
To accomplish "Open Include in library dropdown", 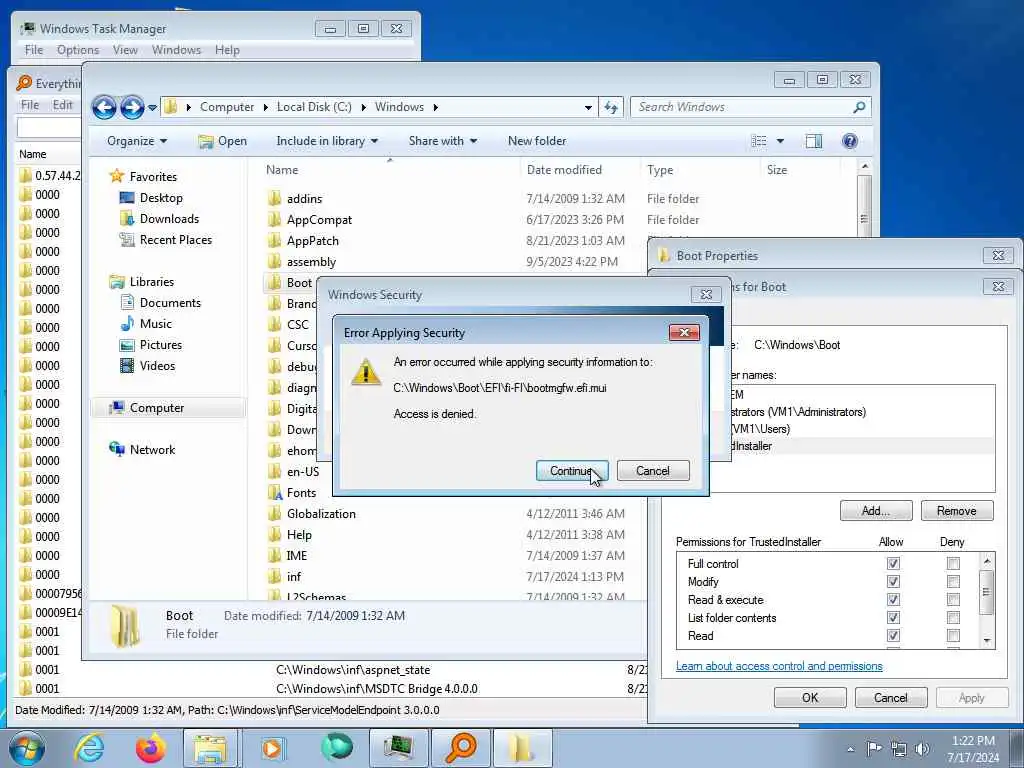I will [327, 141].
